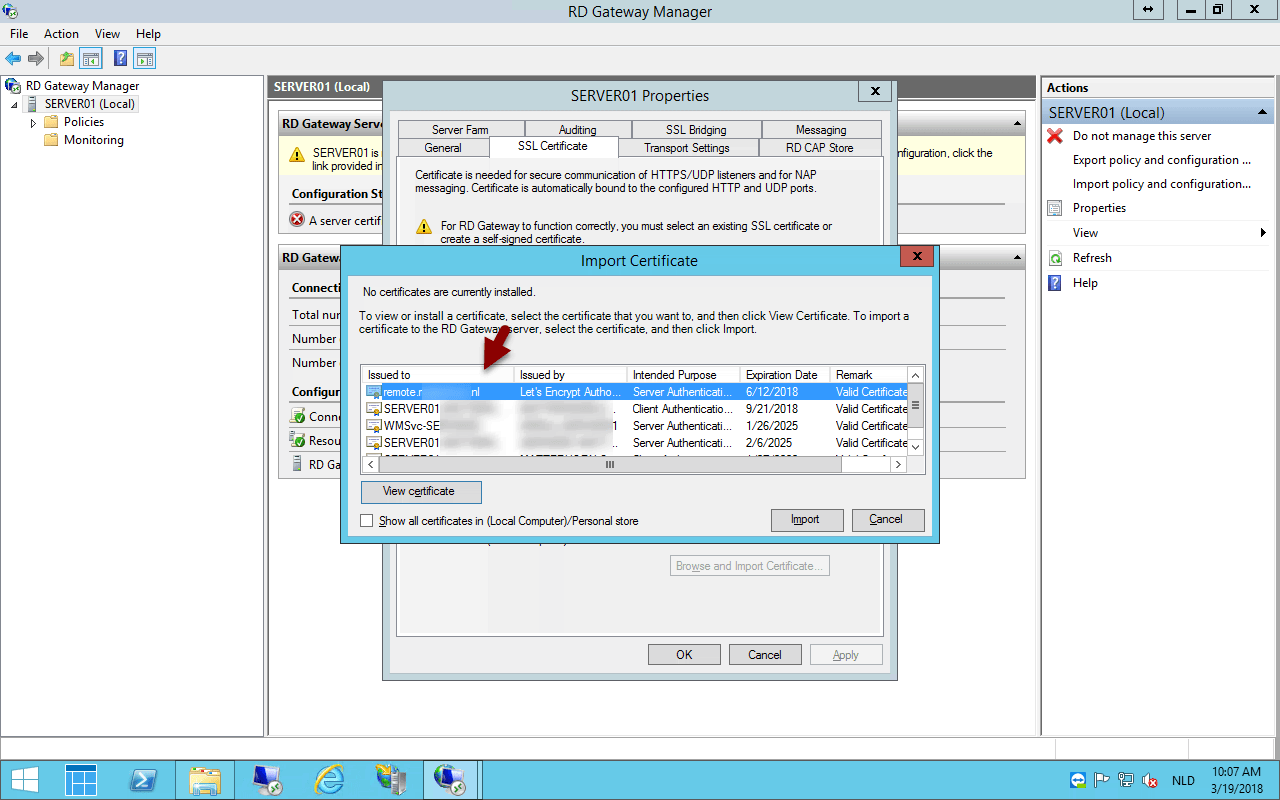Screen dimensions: 1280x800
Task: Click Import policy and configuration action
Action: click(1162, 184)
